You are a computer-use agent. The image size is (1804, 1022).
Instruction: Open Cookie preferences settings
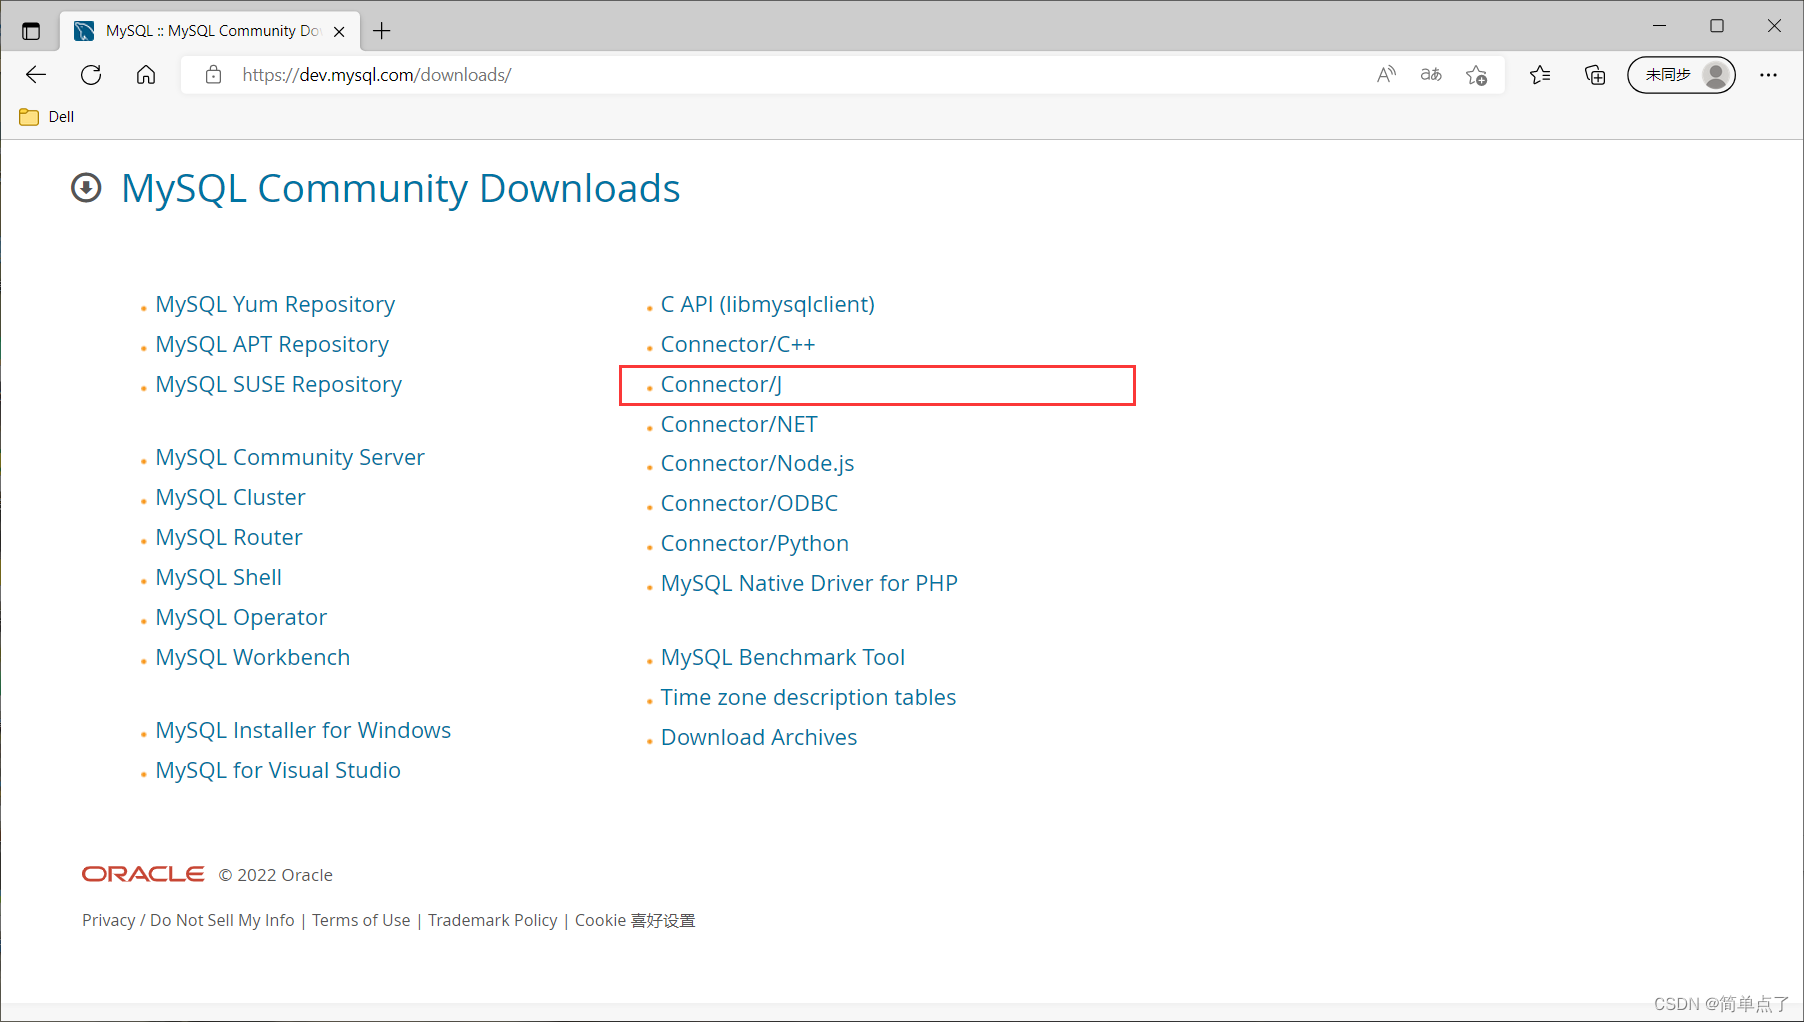coord(635,920)
